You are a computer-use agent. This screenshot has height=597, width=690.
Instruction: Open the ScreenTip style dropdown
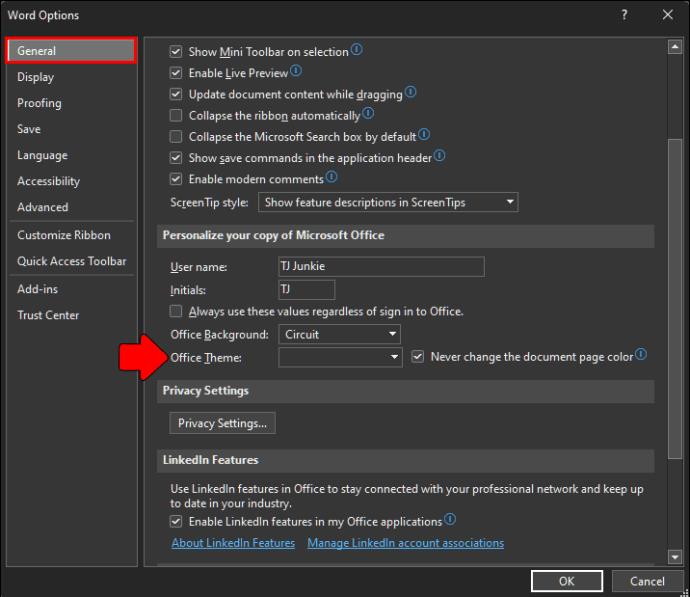tap(388, 202)
